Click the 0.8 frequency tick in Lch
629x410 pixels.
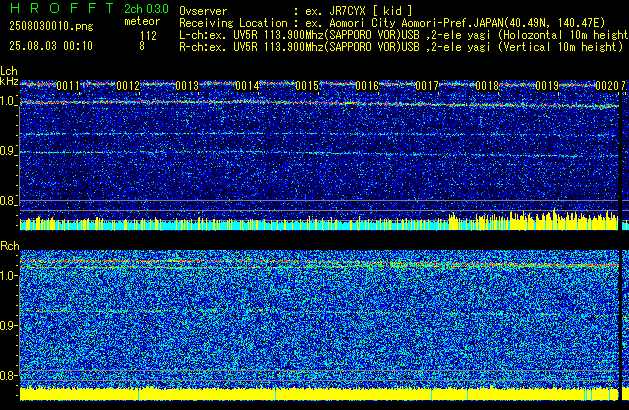pyautogui.click(x=8, y=201)
